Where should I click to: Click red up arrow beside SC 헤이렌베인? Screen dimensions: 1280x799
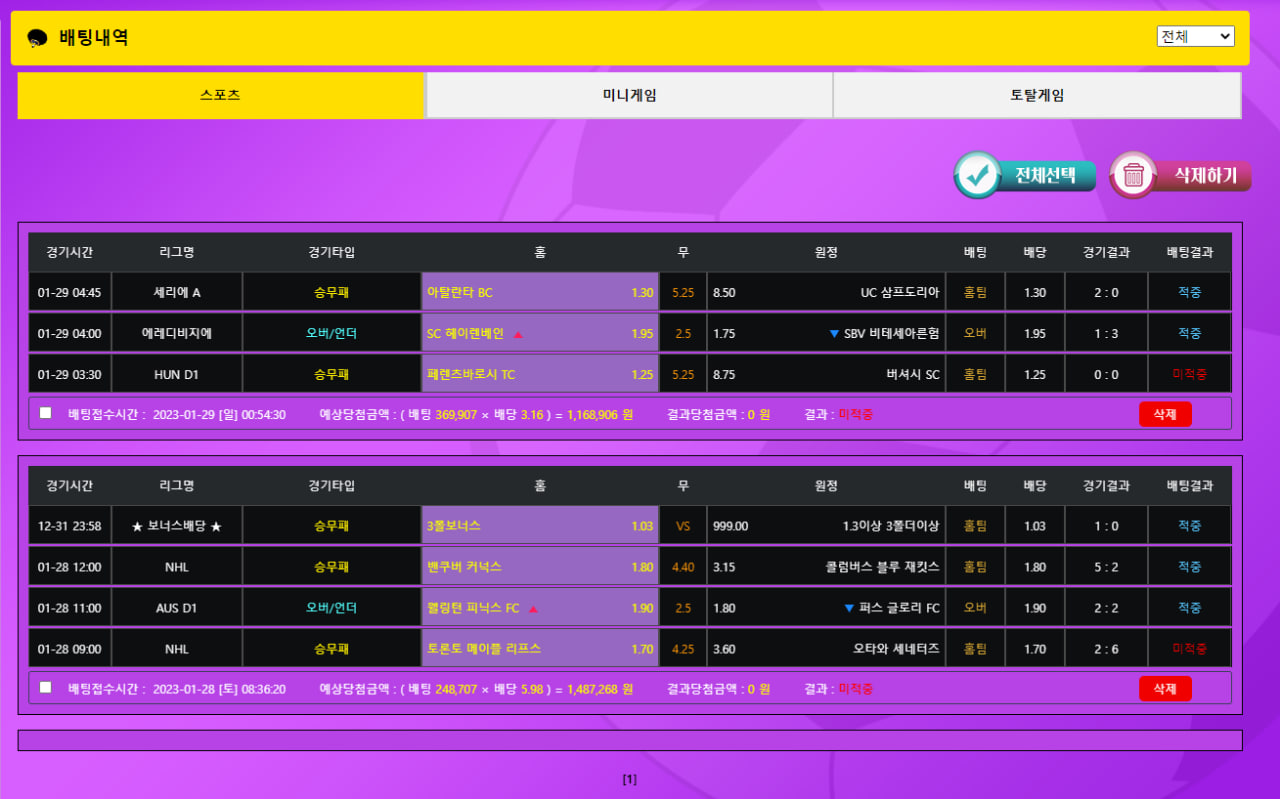(x=518, y=334)
